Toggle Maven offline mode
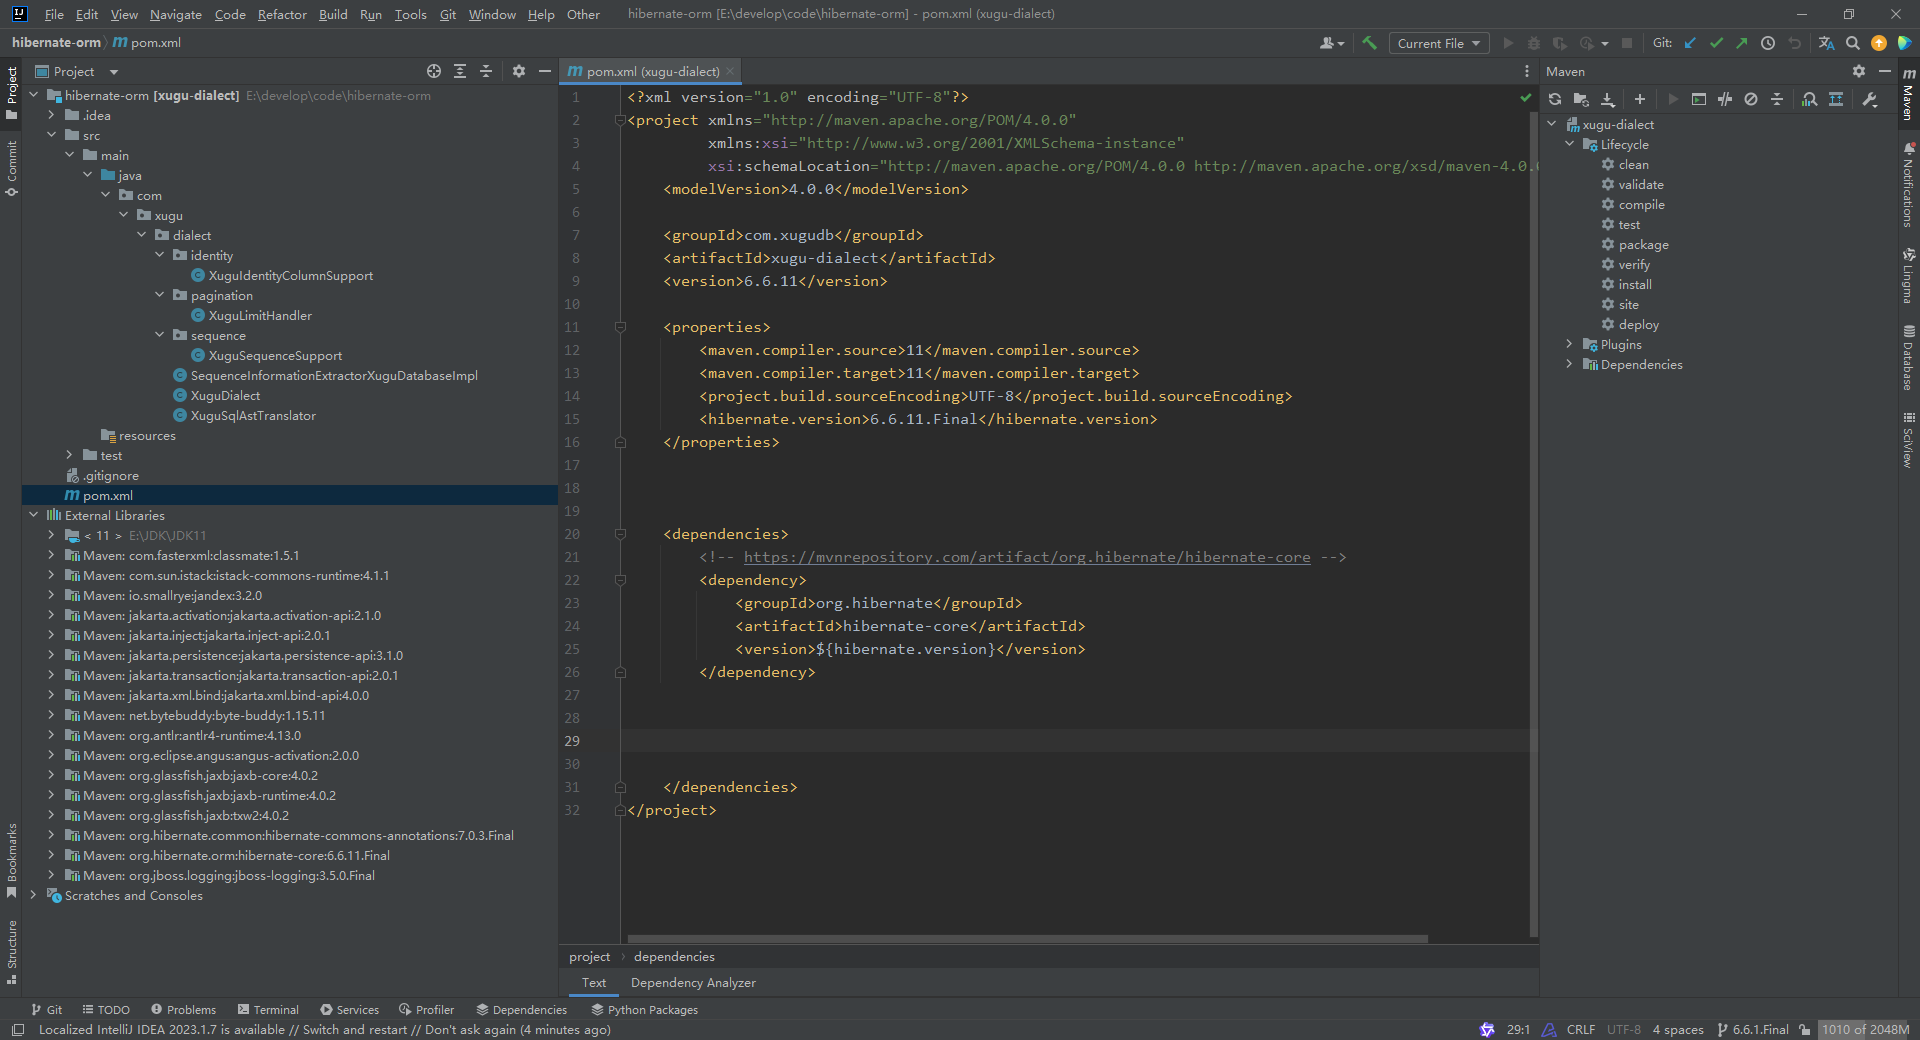The height and width of the screenshot is (1040, 1920). 1725,99
